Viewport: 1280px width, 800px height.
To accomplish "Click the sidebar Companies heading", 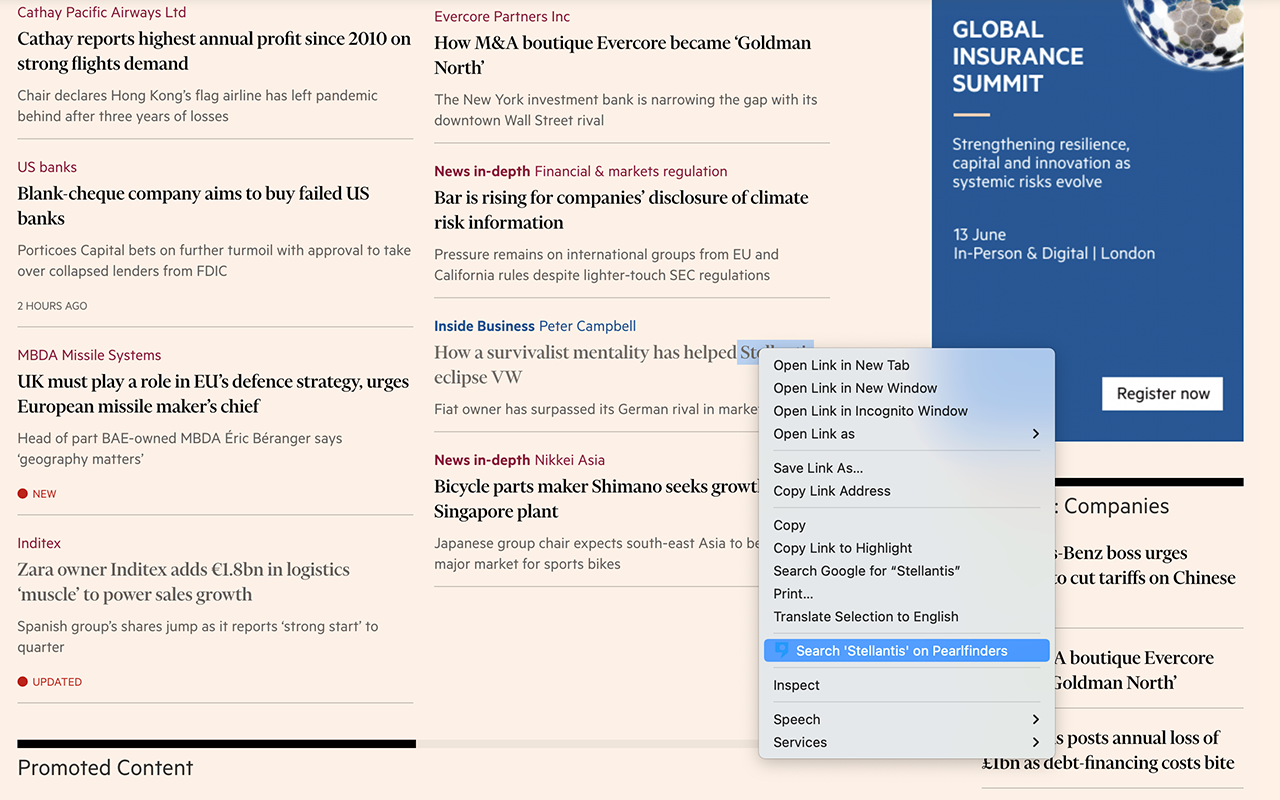I will coord(1116,506).
